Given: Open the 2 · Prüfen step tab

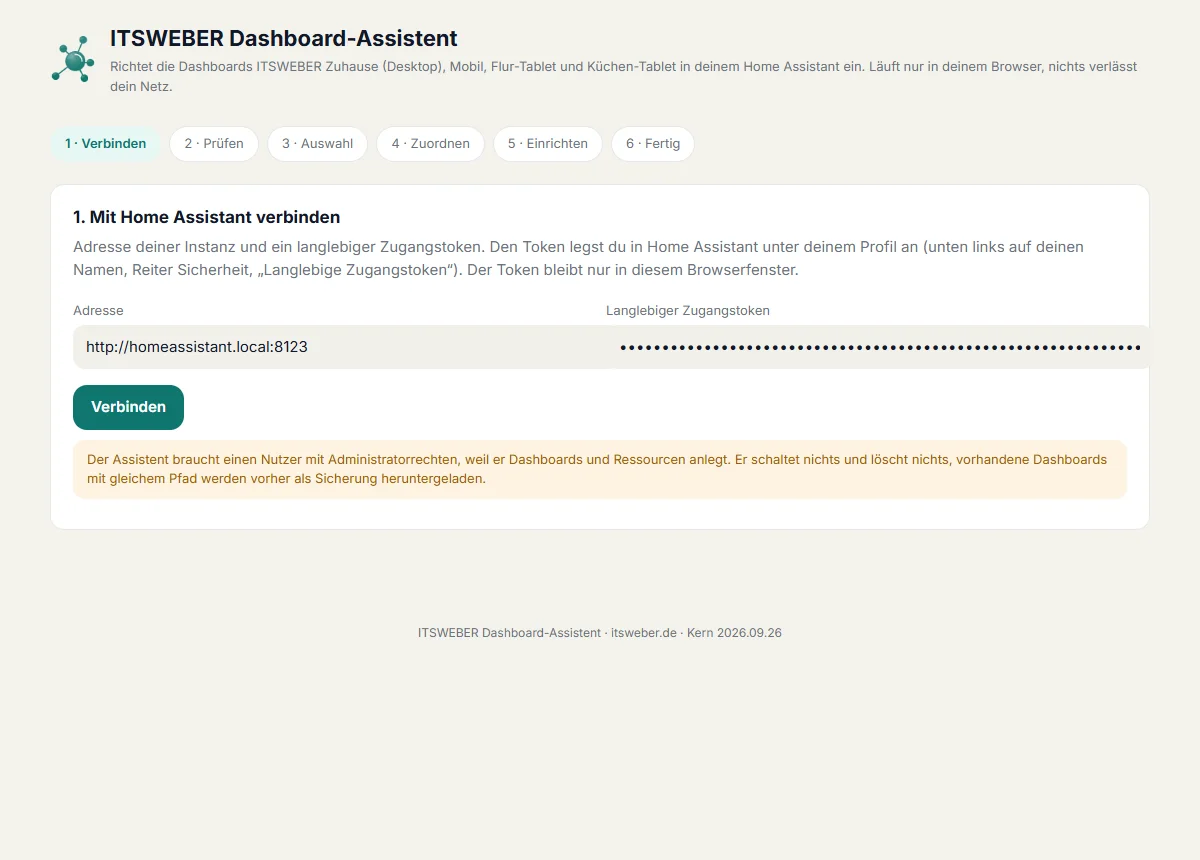Looking at the screenshot, I should click(x=214, y=144).
